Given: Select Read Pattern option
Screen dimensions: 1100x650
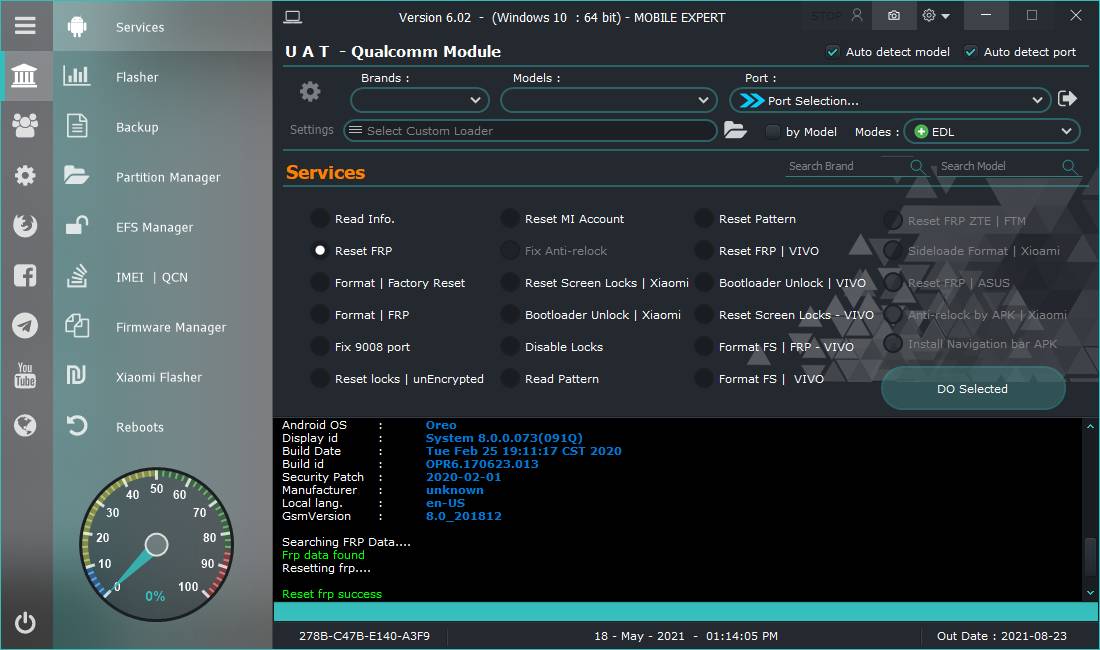Looking at the screenshot, I should (510, 379).
